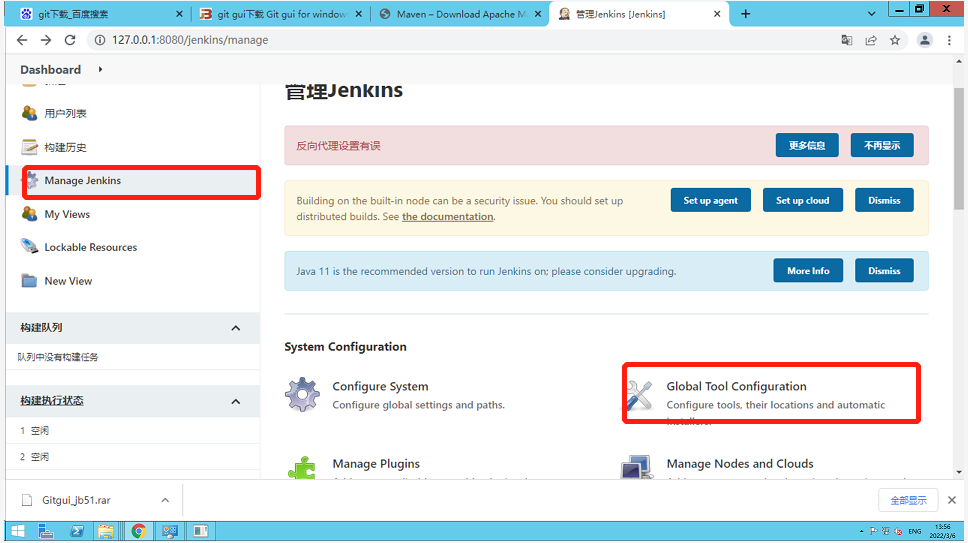Click the 全部显示 downloads button
The image size is (968, 543).
[x=908, y=500]
